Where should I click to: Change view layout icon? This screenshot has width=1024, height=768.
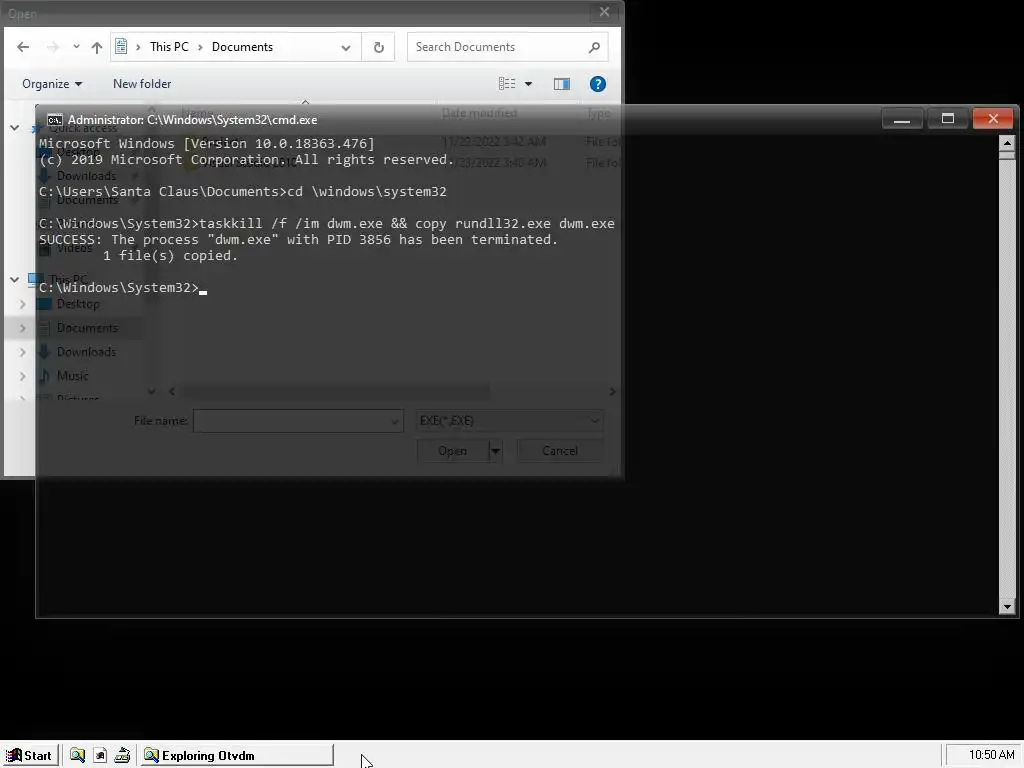coord(507,84)
